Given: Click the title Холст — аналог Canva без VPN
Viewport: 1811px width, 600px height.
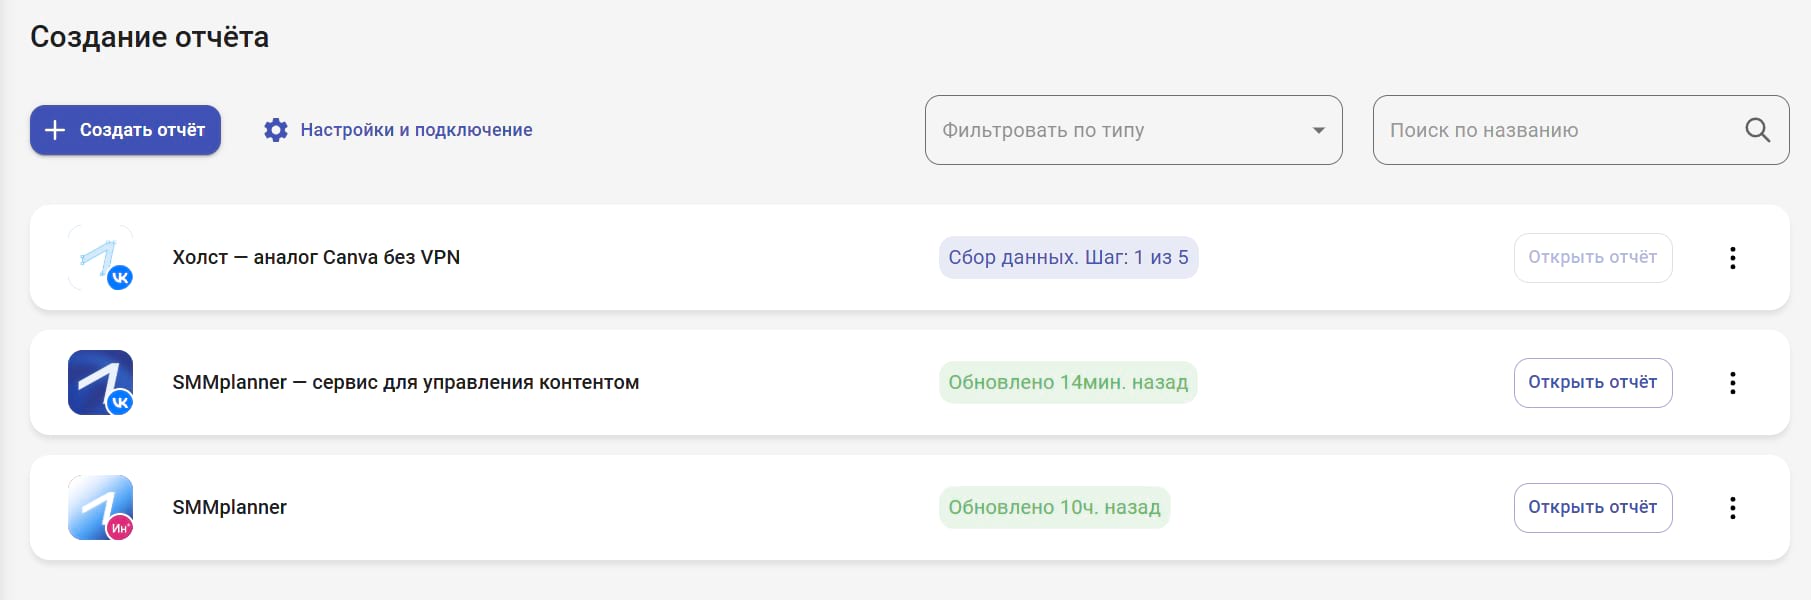Looking at the screenshot, I should [x=316, y=257].
